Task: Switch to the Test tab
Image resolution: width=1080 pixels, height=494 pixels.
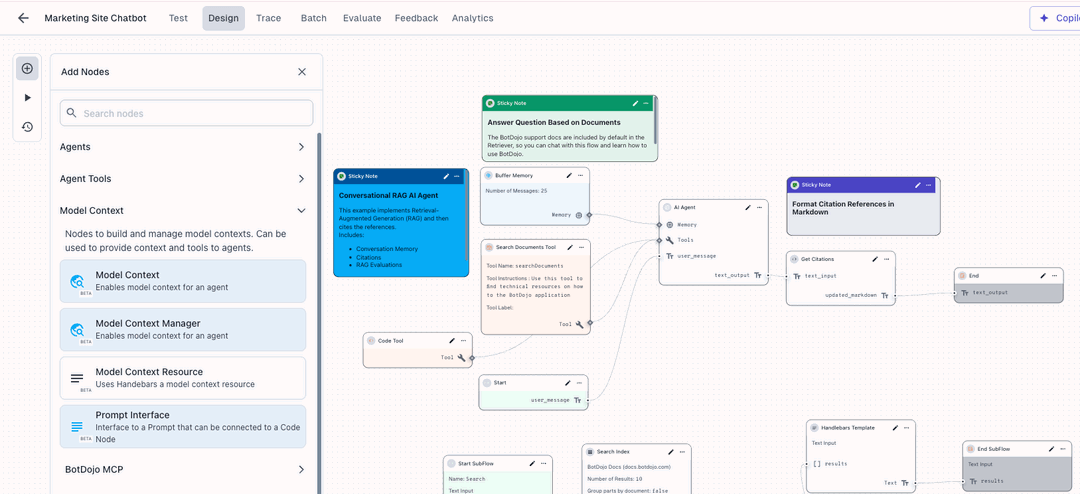Action: pyautogui.click(x=178, y=19)
